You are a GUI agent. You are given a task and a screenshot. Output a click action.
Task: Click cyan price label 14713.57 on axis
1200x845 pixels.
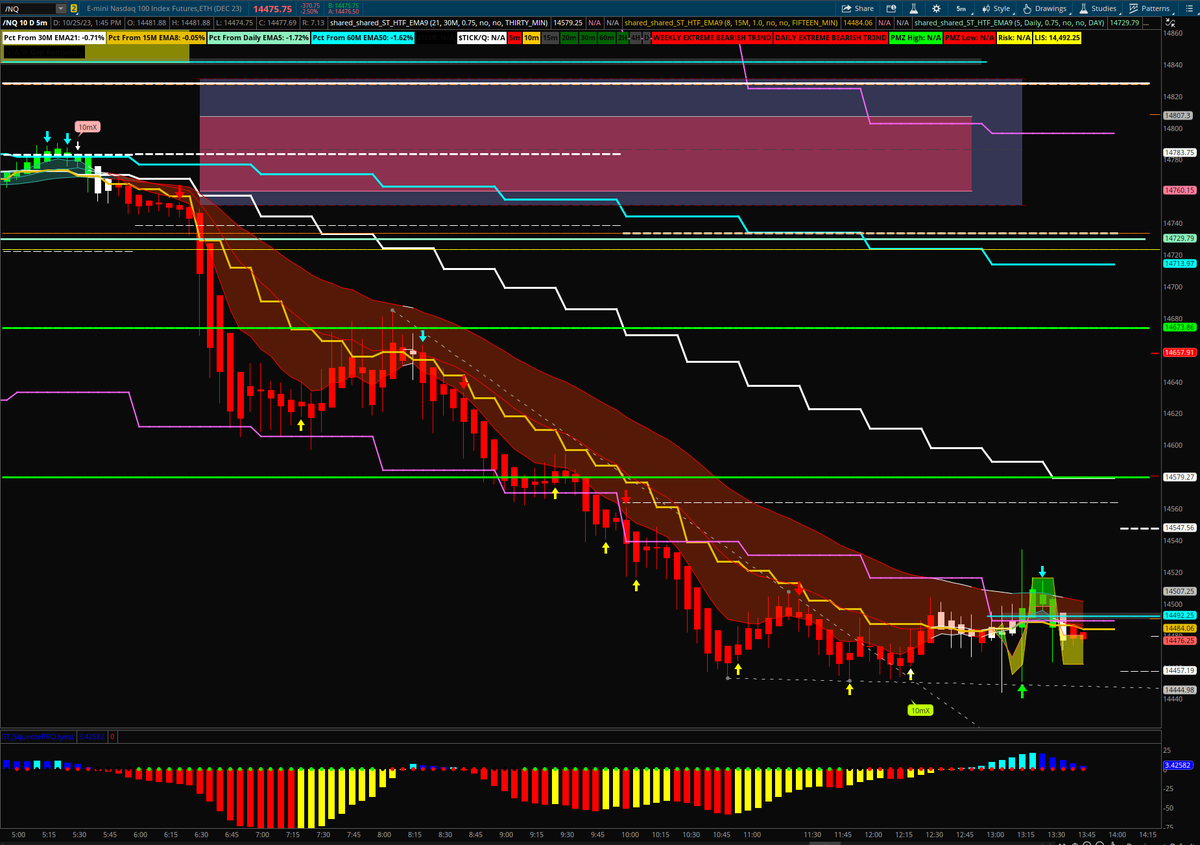pos(1180,264)
